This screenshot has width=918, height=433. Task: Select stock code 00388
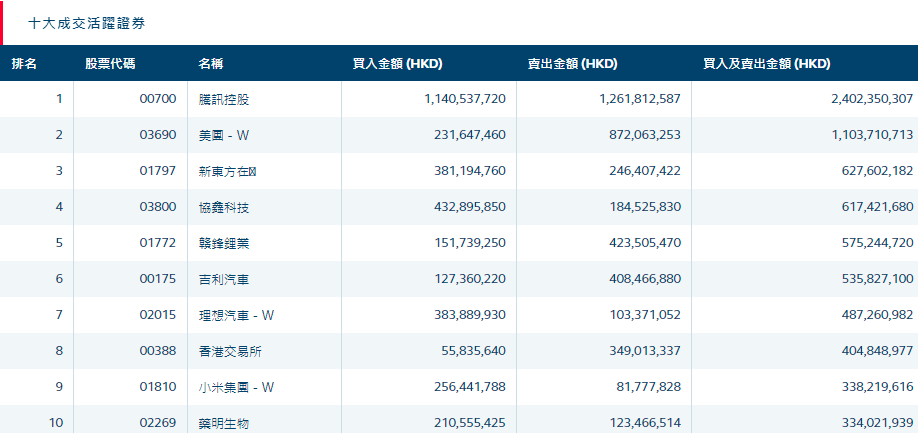(x=158, y=351)
